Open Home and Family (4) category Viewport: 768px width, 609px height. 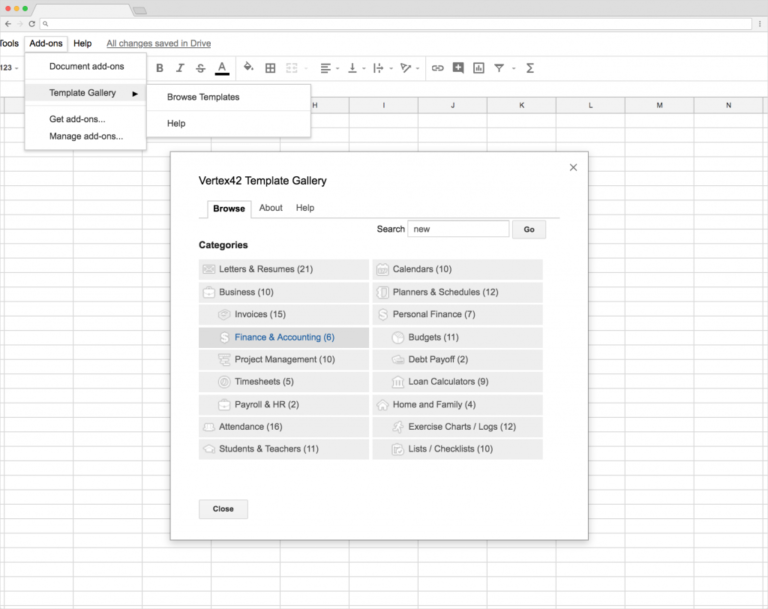click(457, 404)
